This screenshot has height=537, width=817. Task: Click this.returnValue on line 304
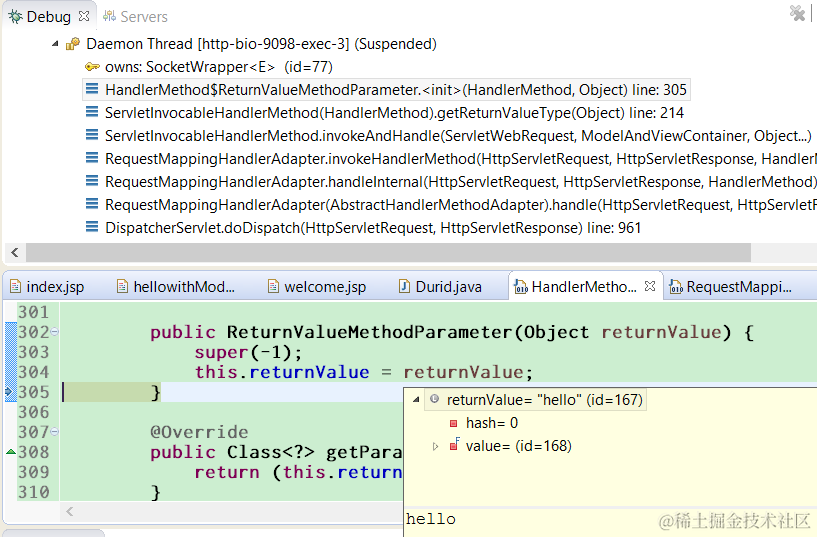tap(282, 372)
